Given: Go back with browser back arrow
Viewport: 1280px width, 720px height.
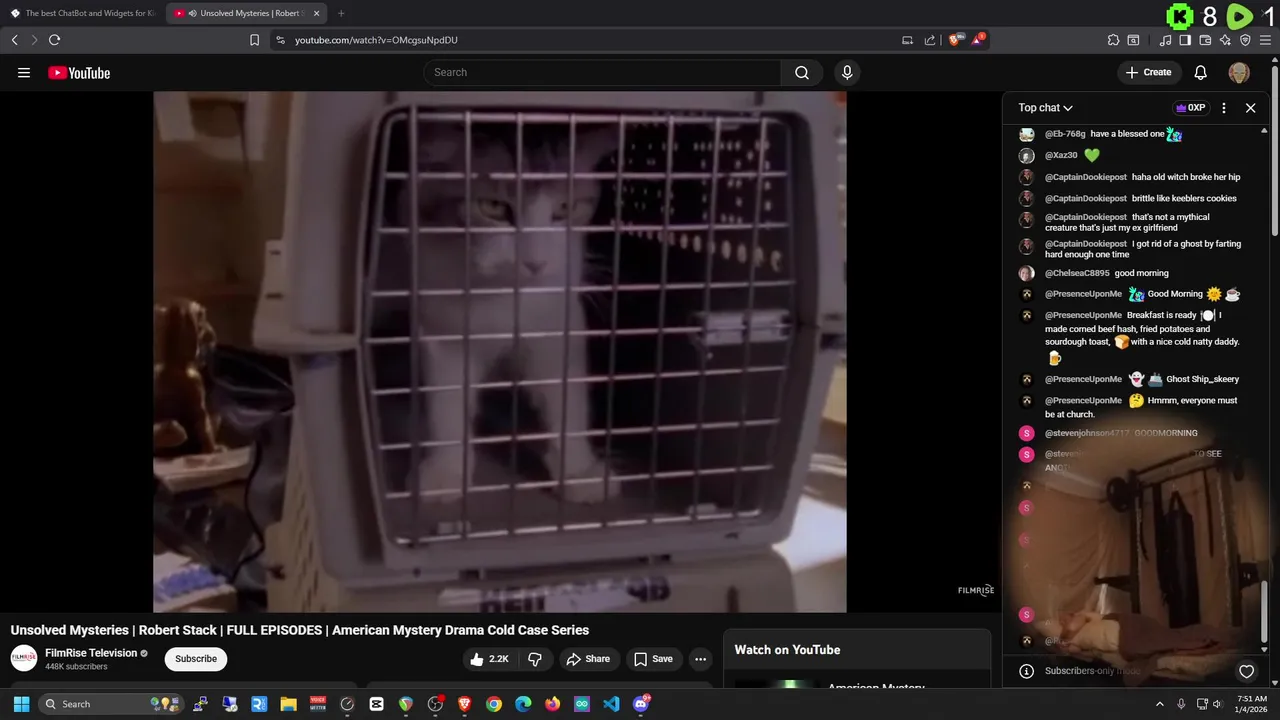Looking at the screenshot, I should [x=14, y=40].
